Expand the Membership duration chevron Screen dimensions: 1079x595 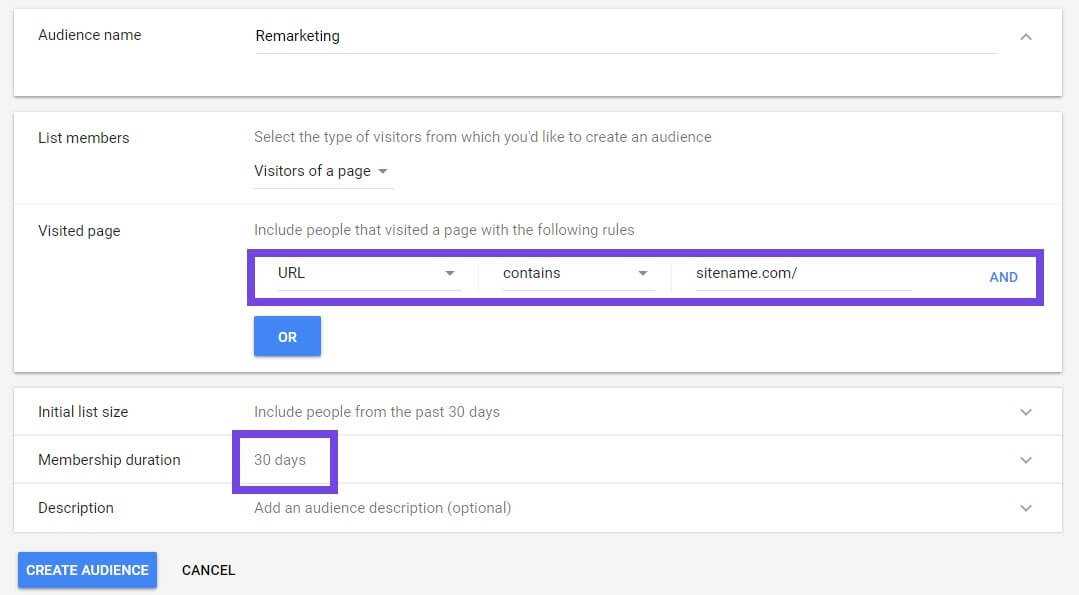1025,460
